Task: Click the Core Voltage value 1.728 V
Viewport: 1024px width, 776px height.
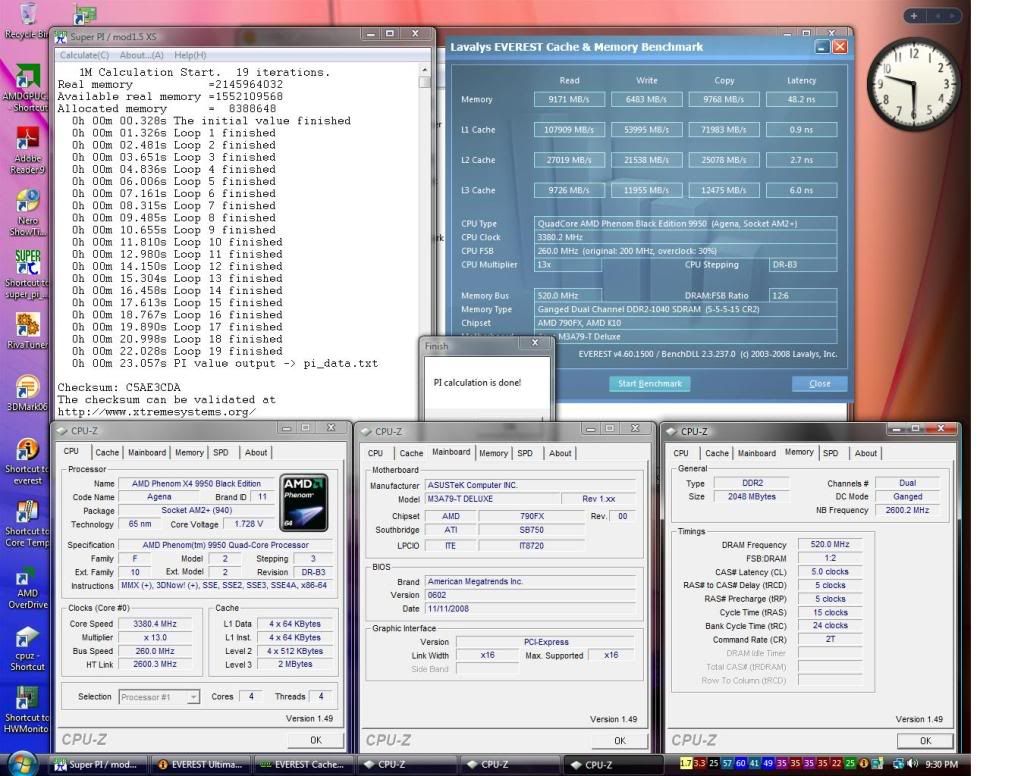Action: point(248,524)
